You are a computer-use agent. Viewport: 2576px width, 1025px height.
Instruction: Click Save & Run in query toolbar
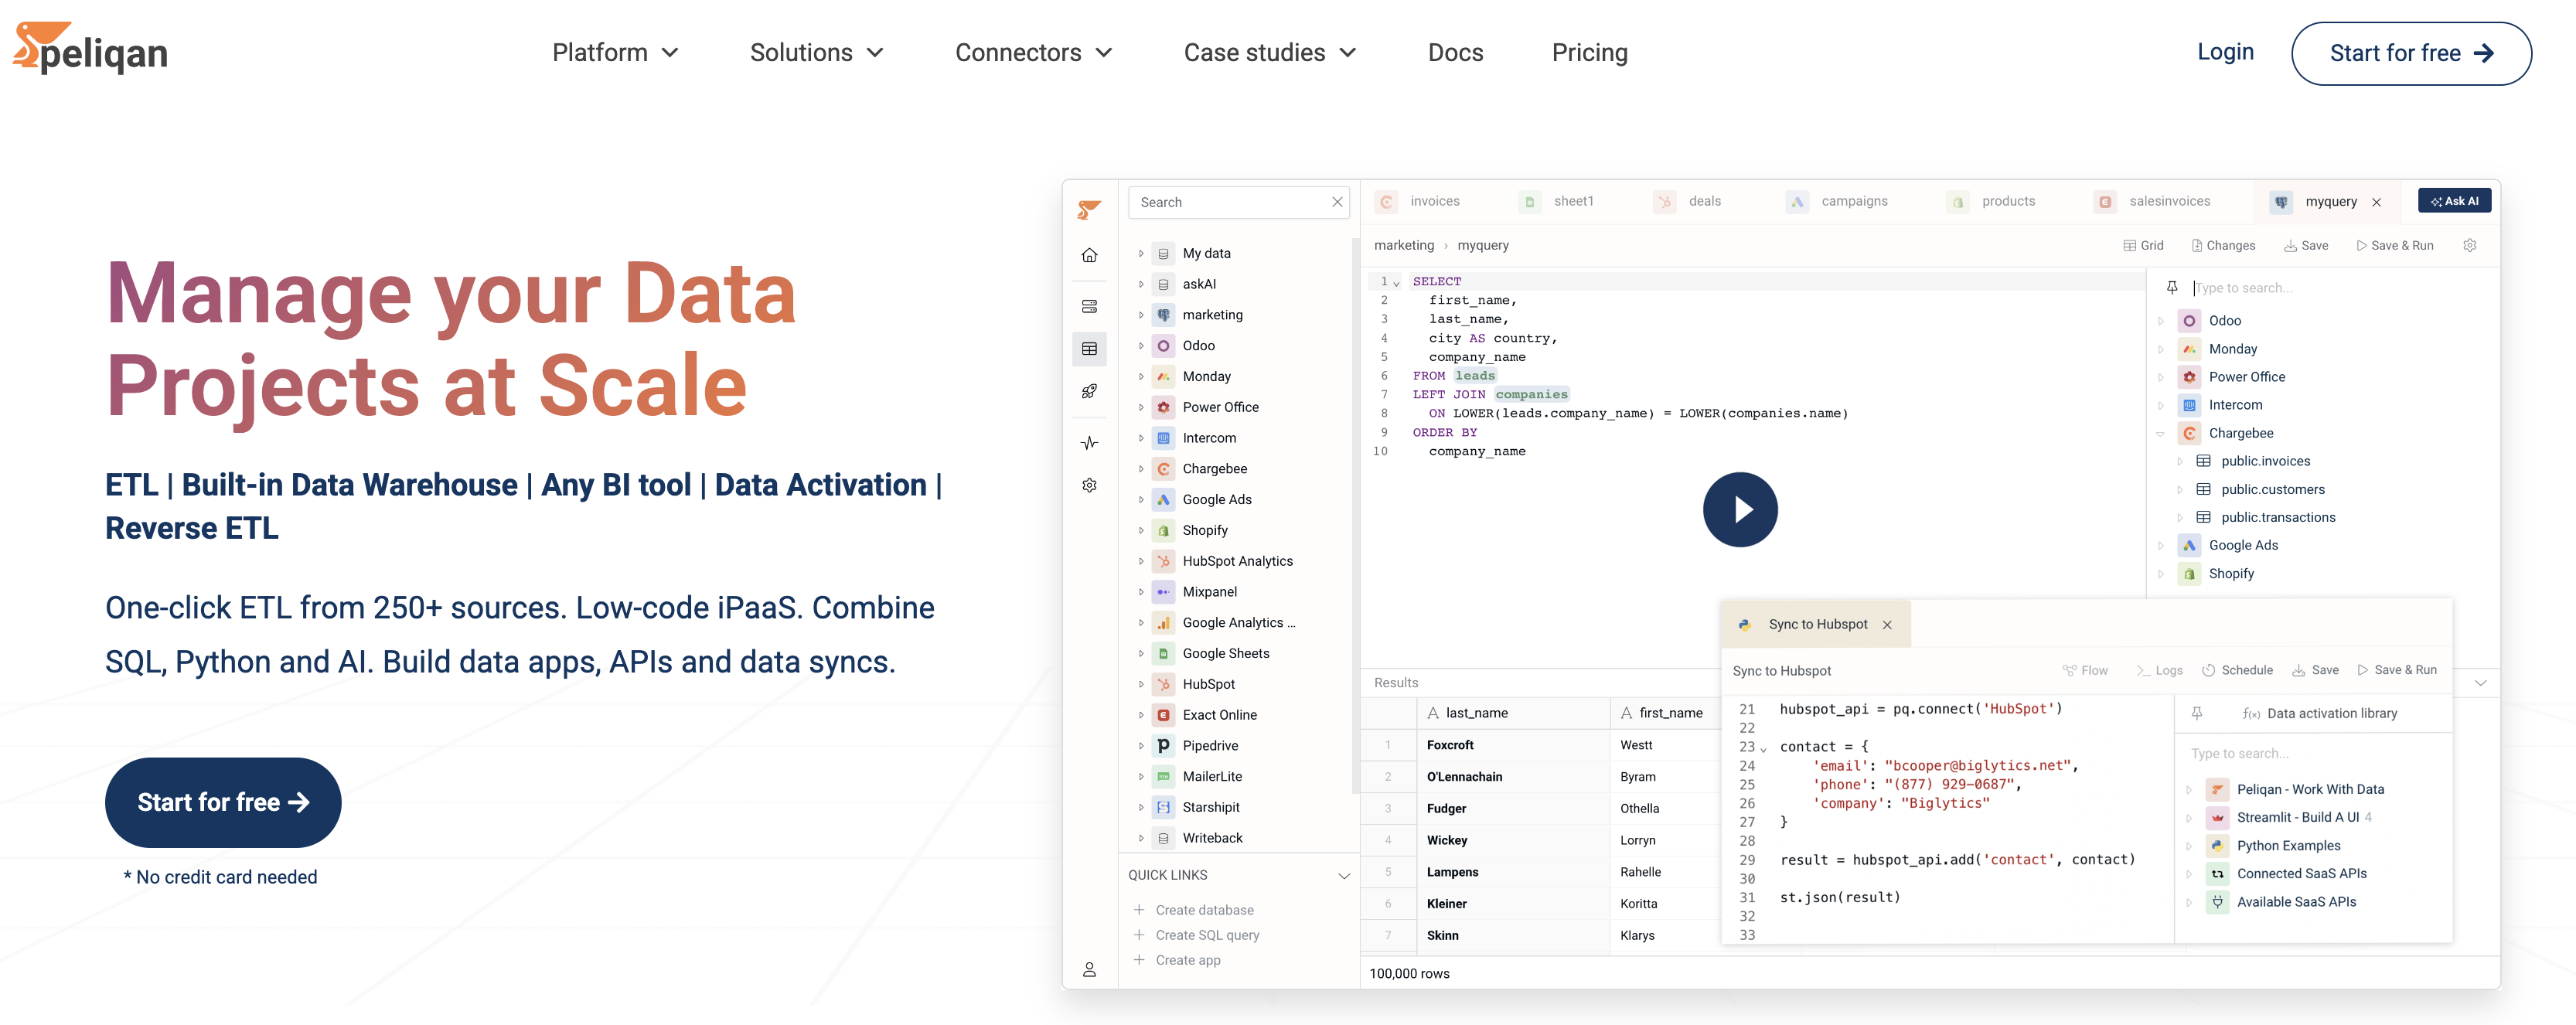pyautogui.click(x=2394, y=246)
